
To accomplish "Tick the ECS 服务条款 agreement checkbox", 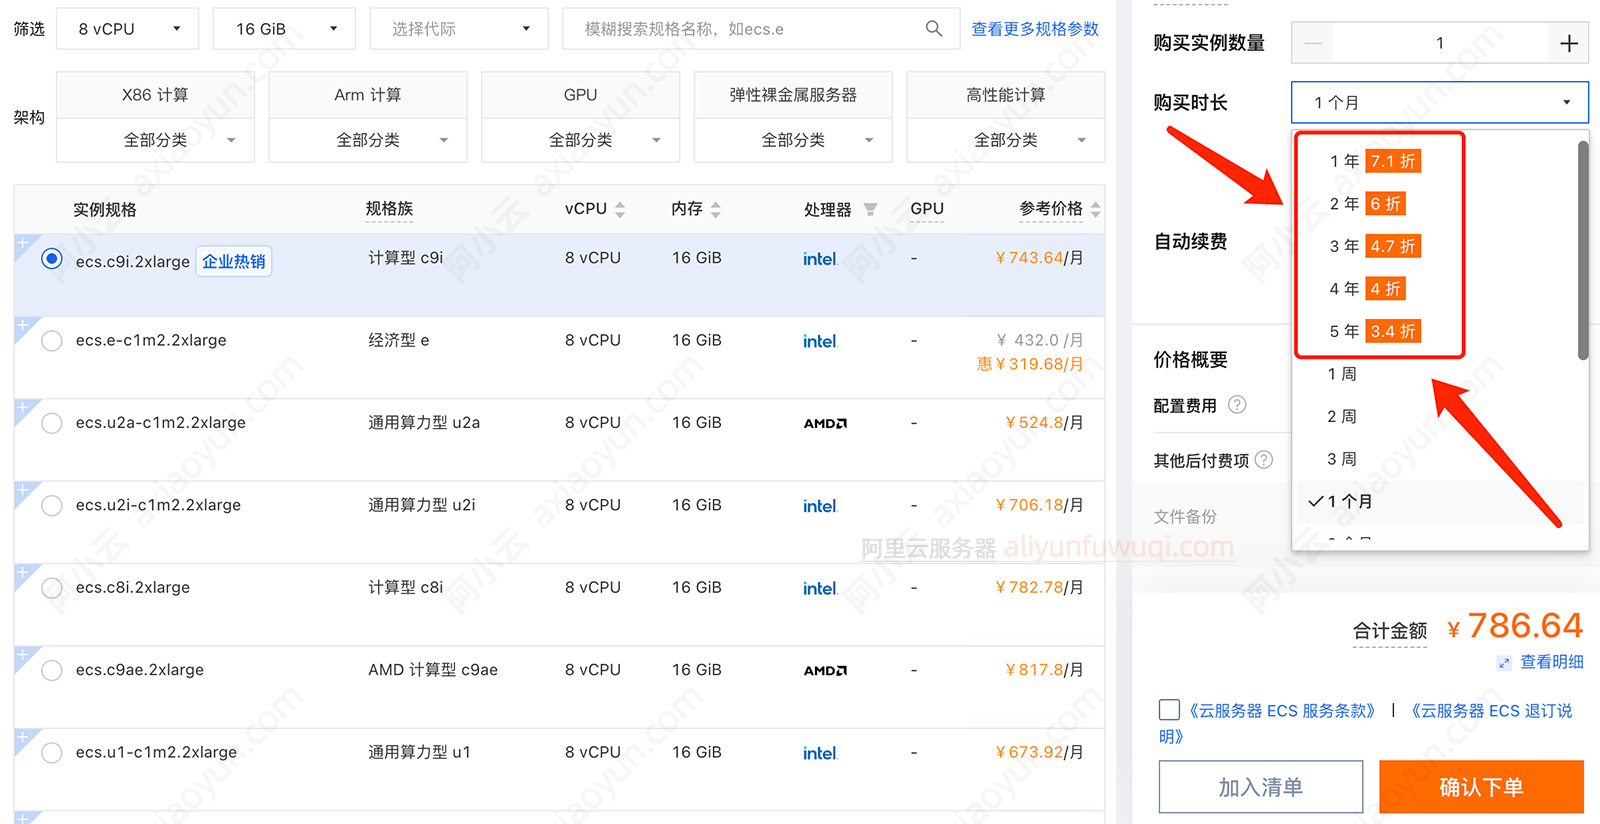I will click(1169, 710).
